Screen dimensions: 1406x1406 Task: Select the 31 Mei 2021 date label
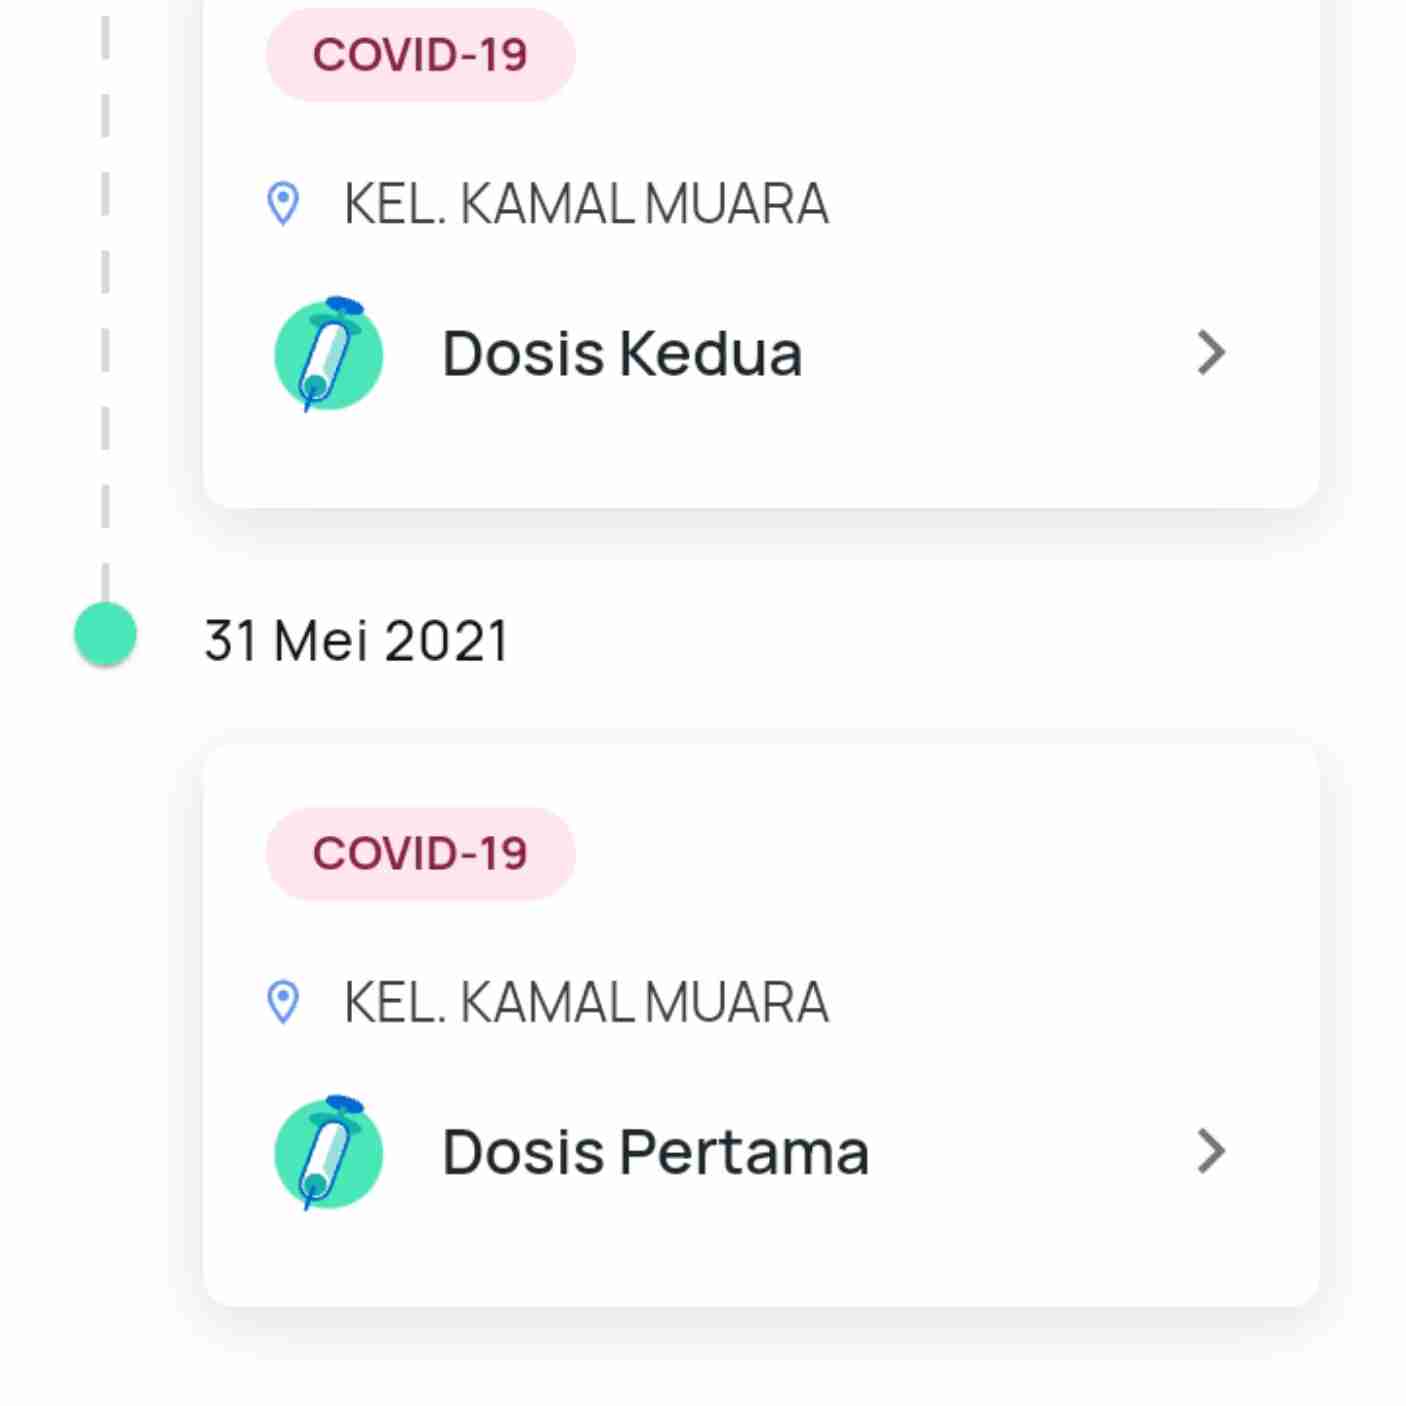click(356, 641)
